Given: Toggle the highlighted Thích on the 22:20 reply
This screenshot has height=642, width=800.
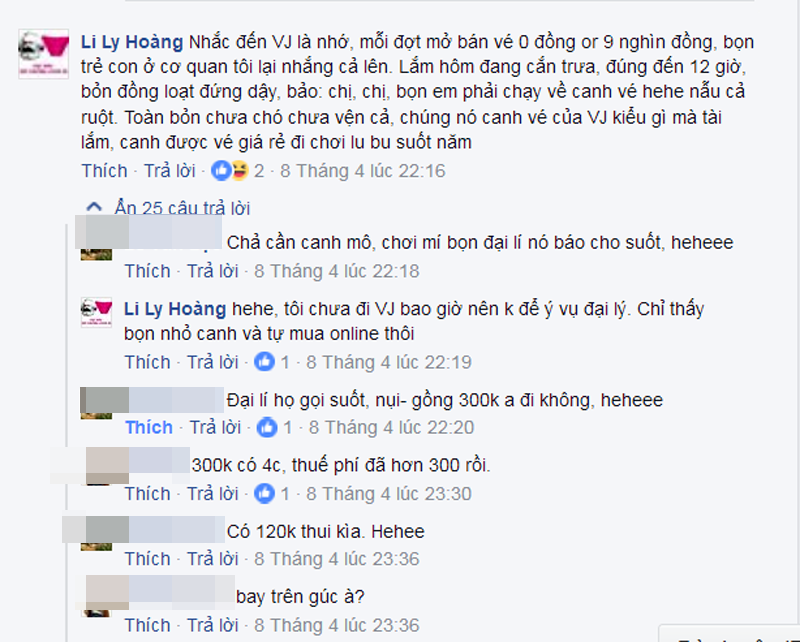Looking at the screenshot, I should coord(149,427).
